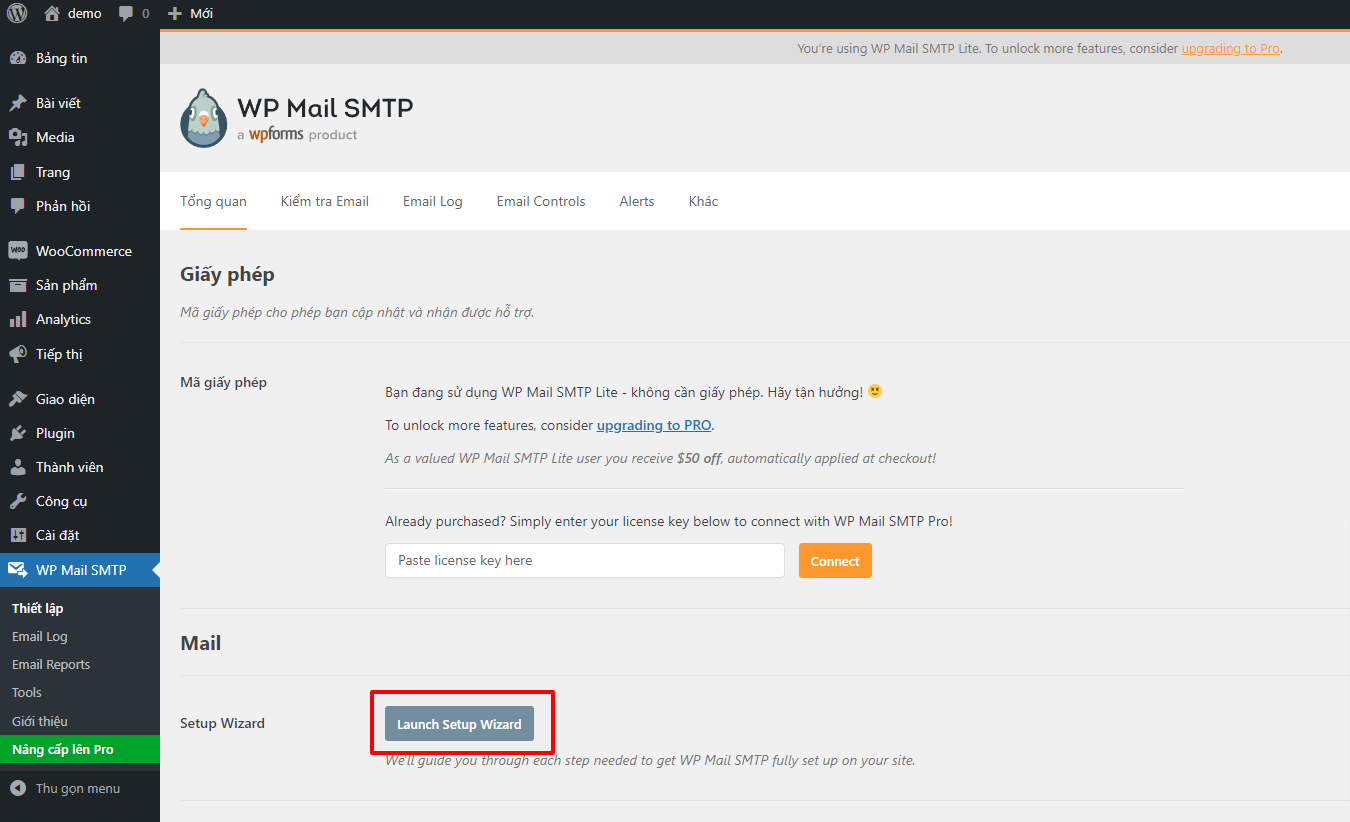
Task: Open the WordPress logo menu
Action: pos(17,13)
